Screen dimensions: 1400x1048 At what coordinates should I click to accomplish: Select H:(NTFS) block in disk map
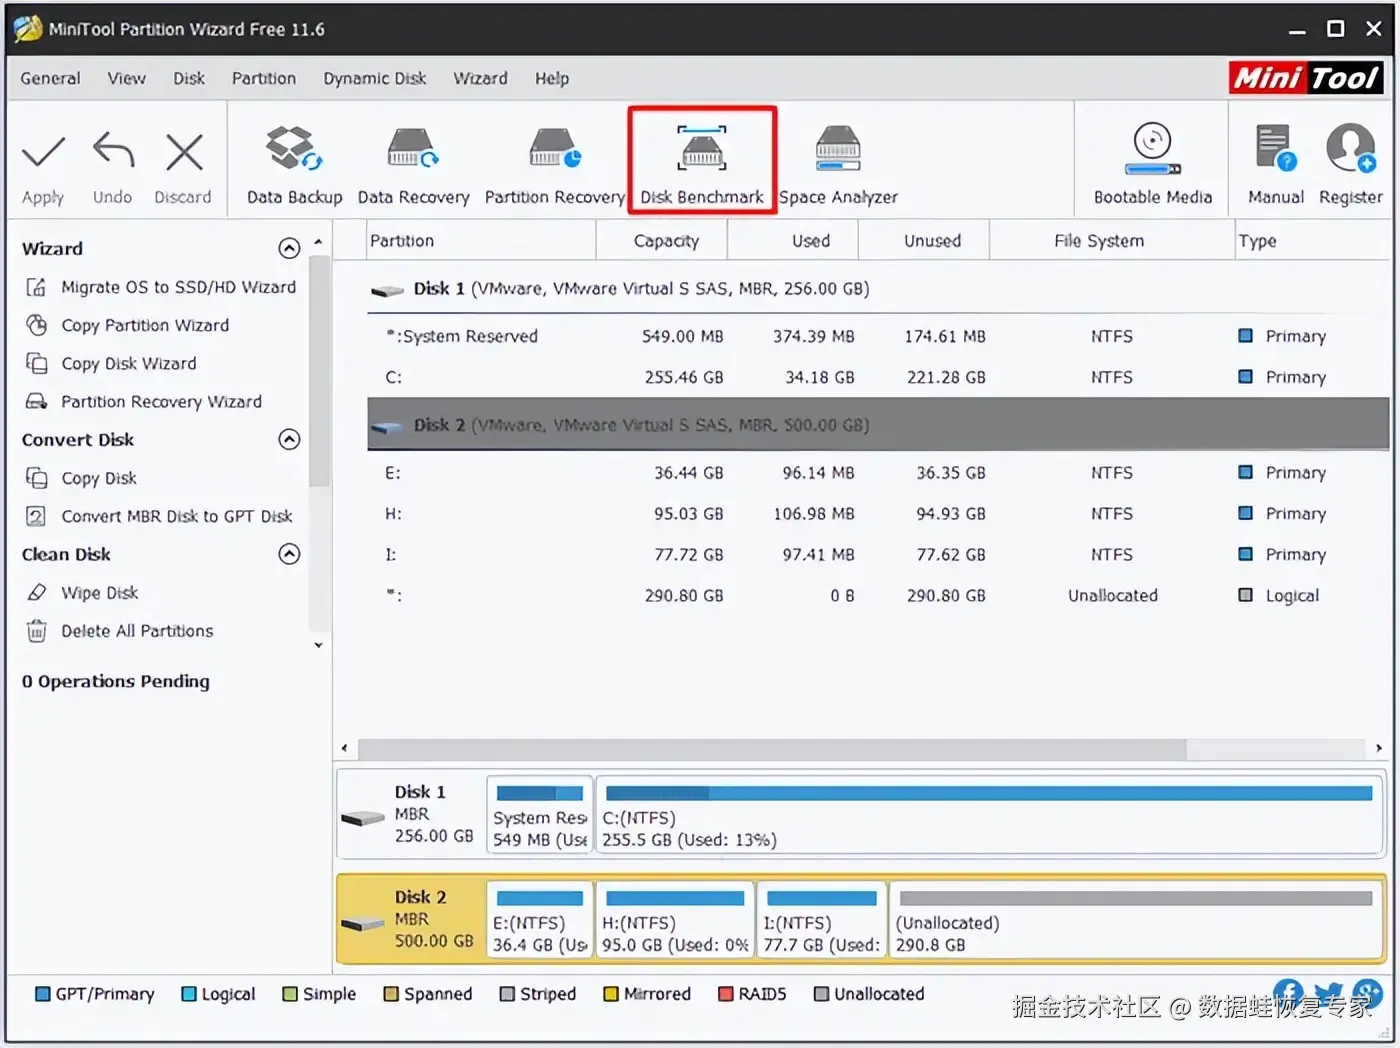(x=675, y=920)
